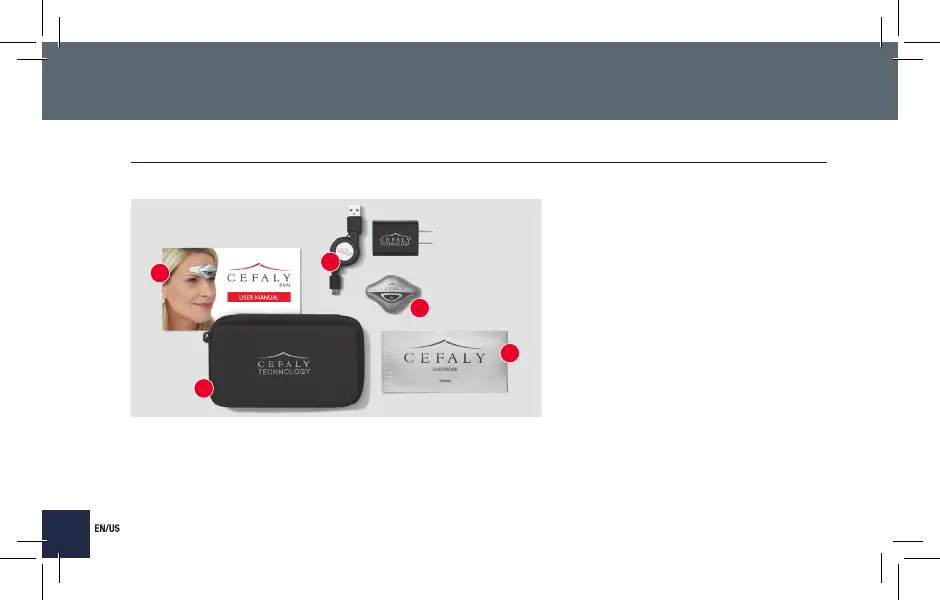
Task: Click the gray header banner
Action: pos(470,81)
